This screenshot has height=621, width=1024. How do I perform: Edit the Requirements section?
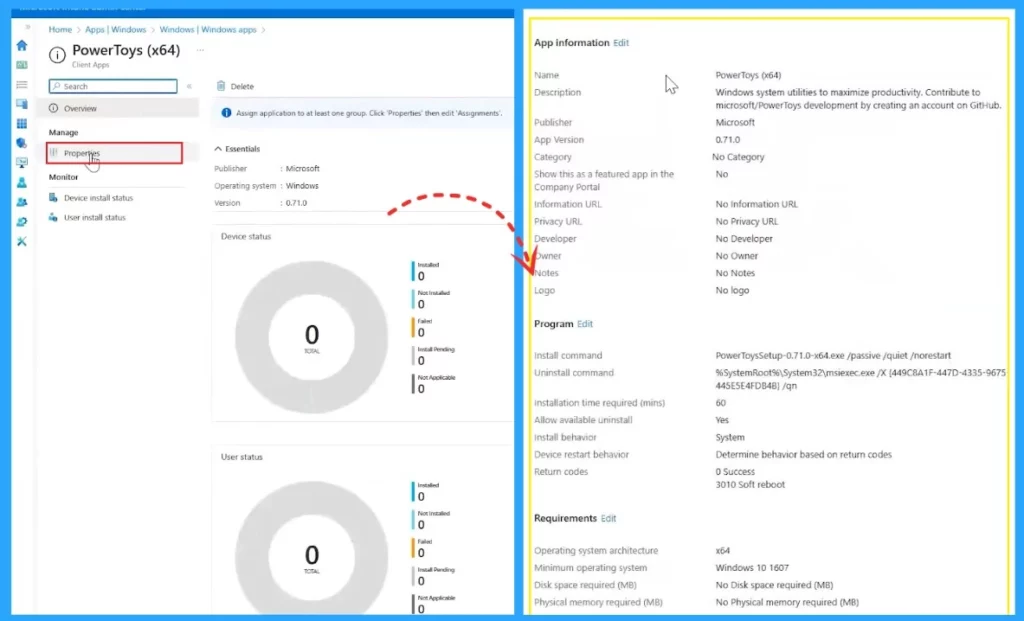609,518
